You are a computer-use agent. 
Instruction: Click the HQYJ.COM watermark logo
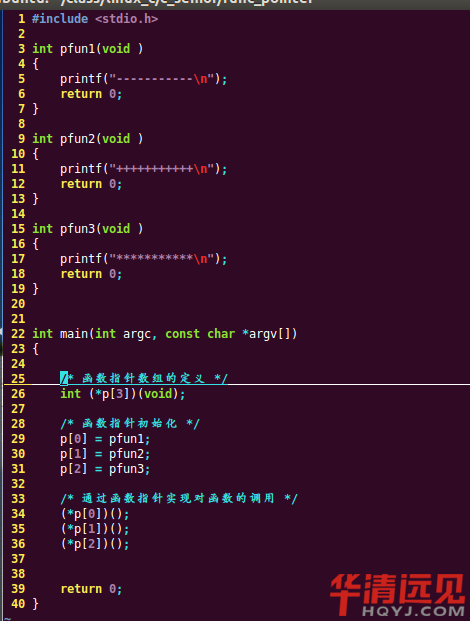(x=398, y=594)
